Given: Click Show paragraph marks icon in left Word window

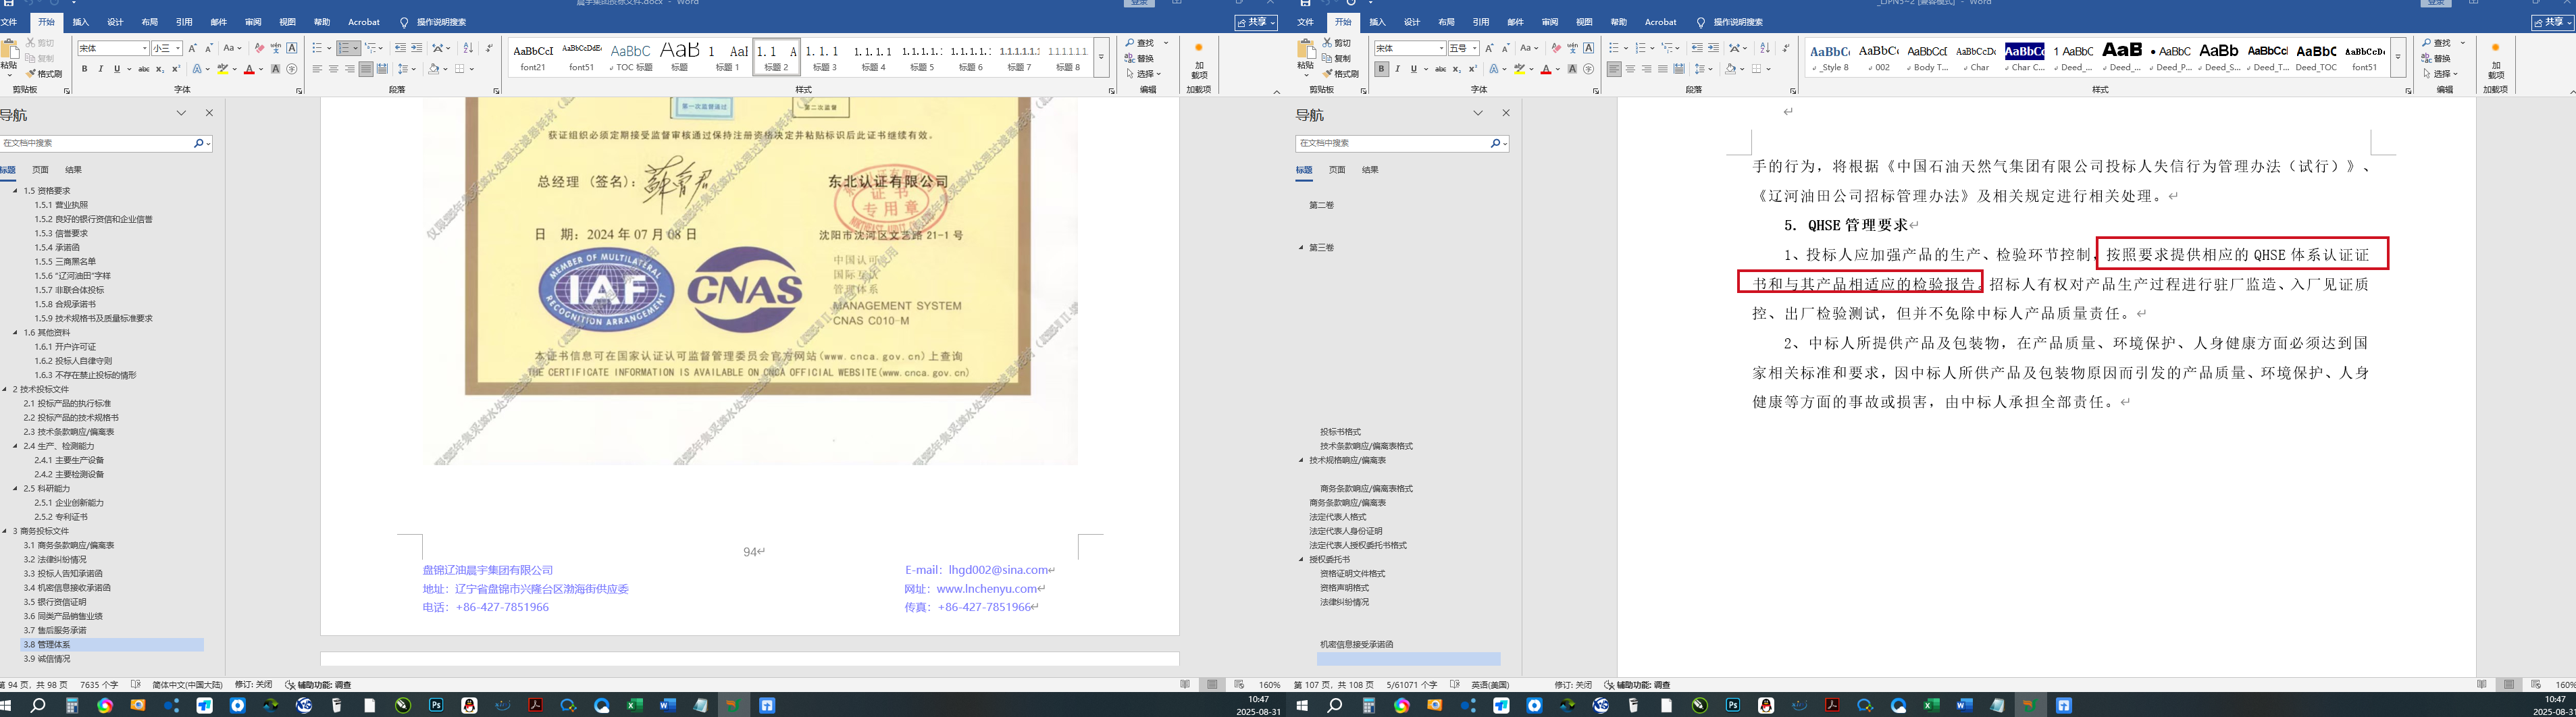Looking at the screenshot, I should click(489, 48).
